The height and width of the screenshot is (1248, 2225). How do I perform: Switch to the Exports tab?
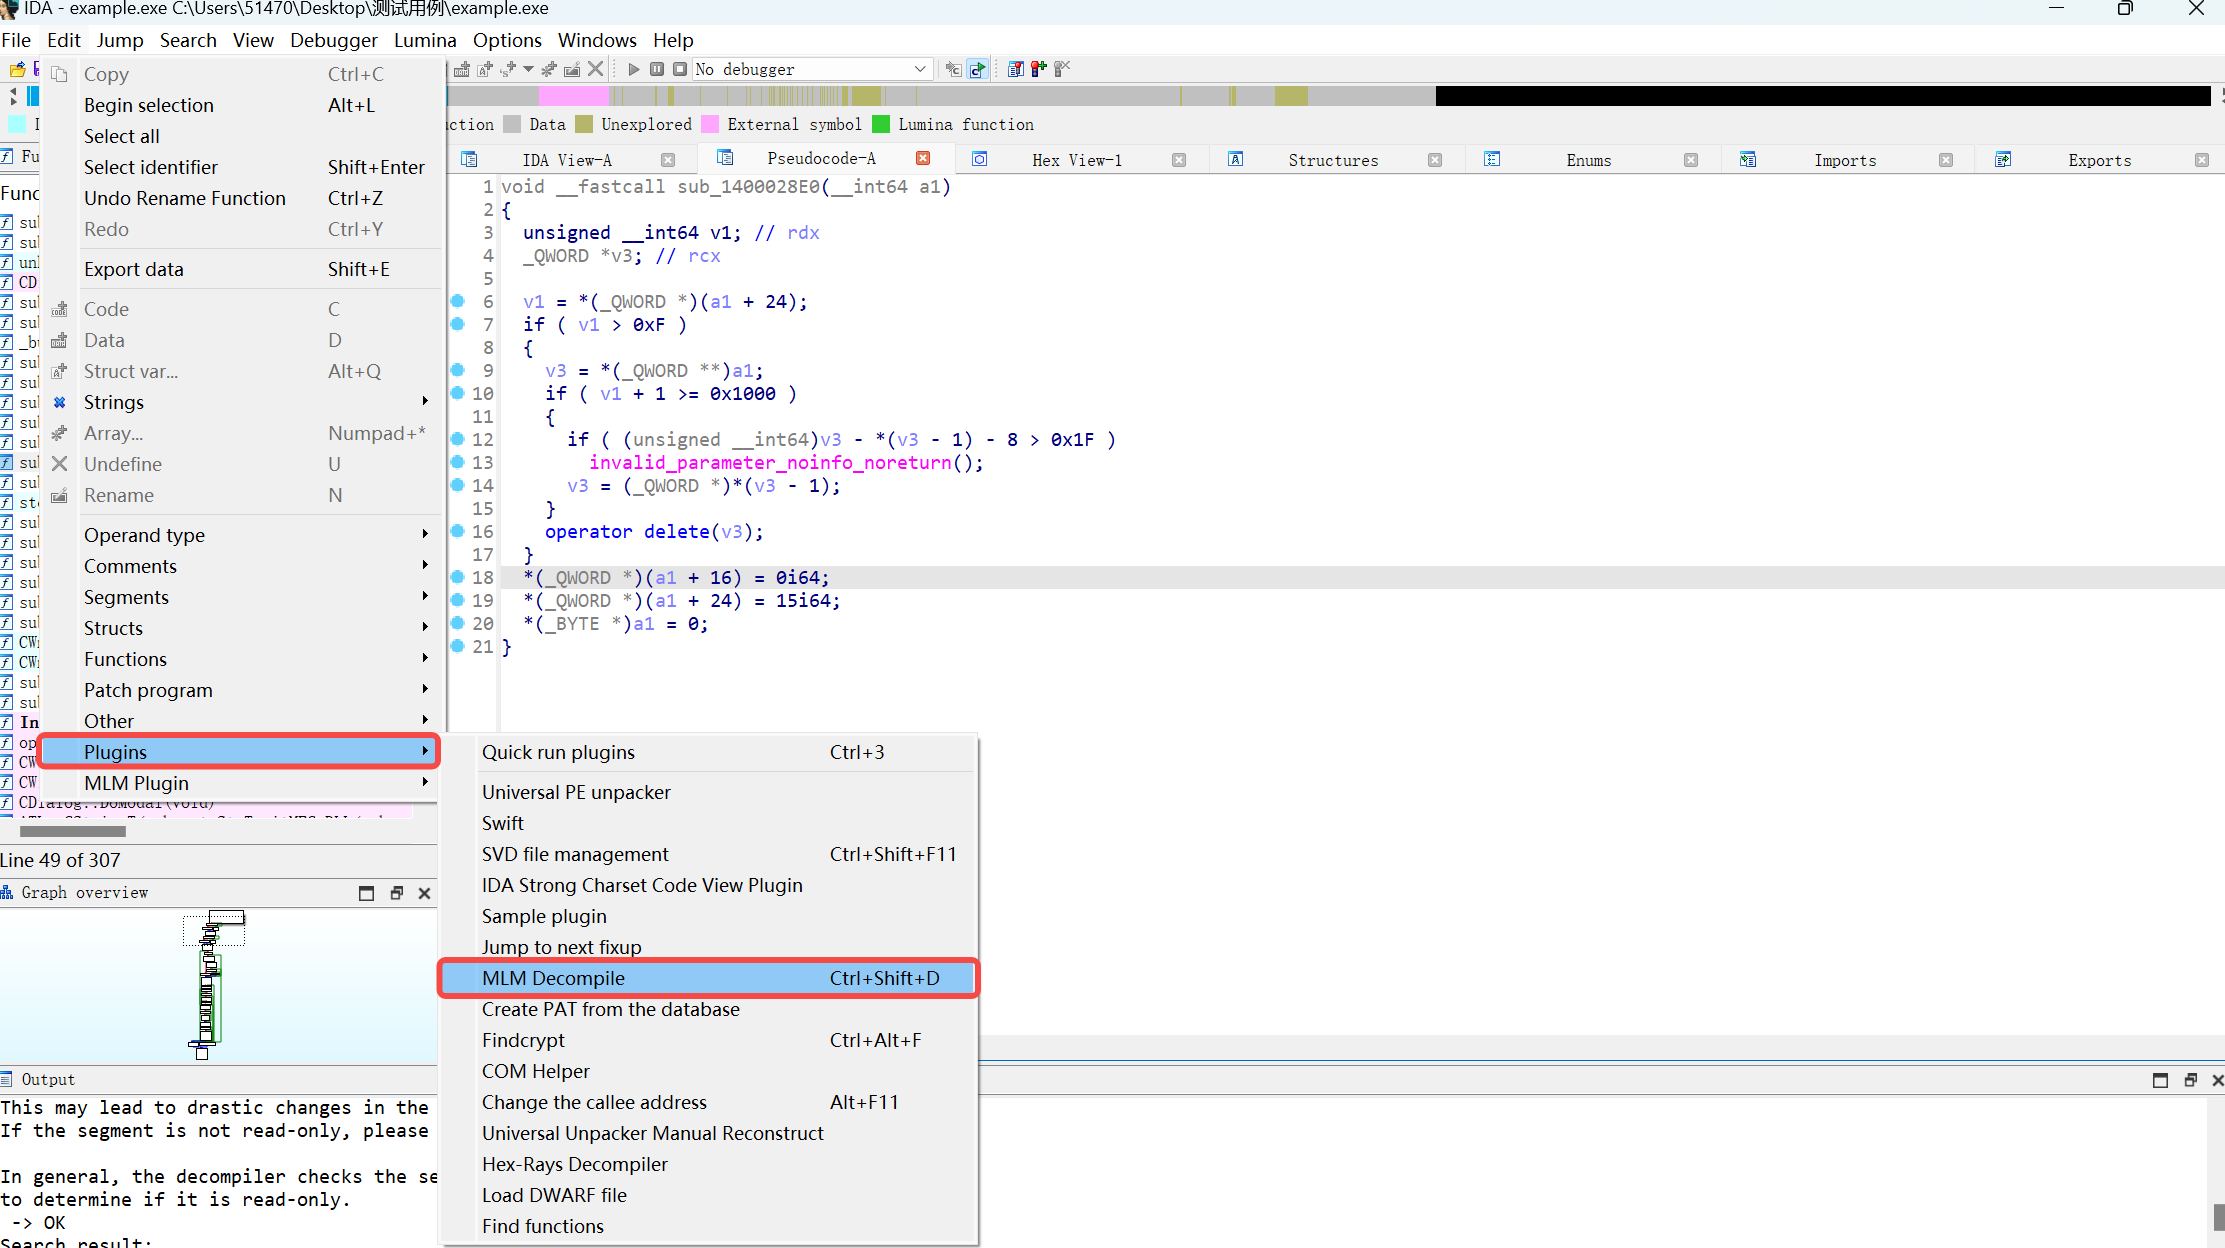click(x=2099, y=160)
